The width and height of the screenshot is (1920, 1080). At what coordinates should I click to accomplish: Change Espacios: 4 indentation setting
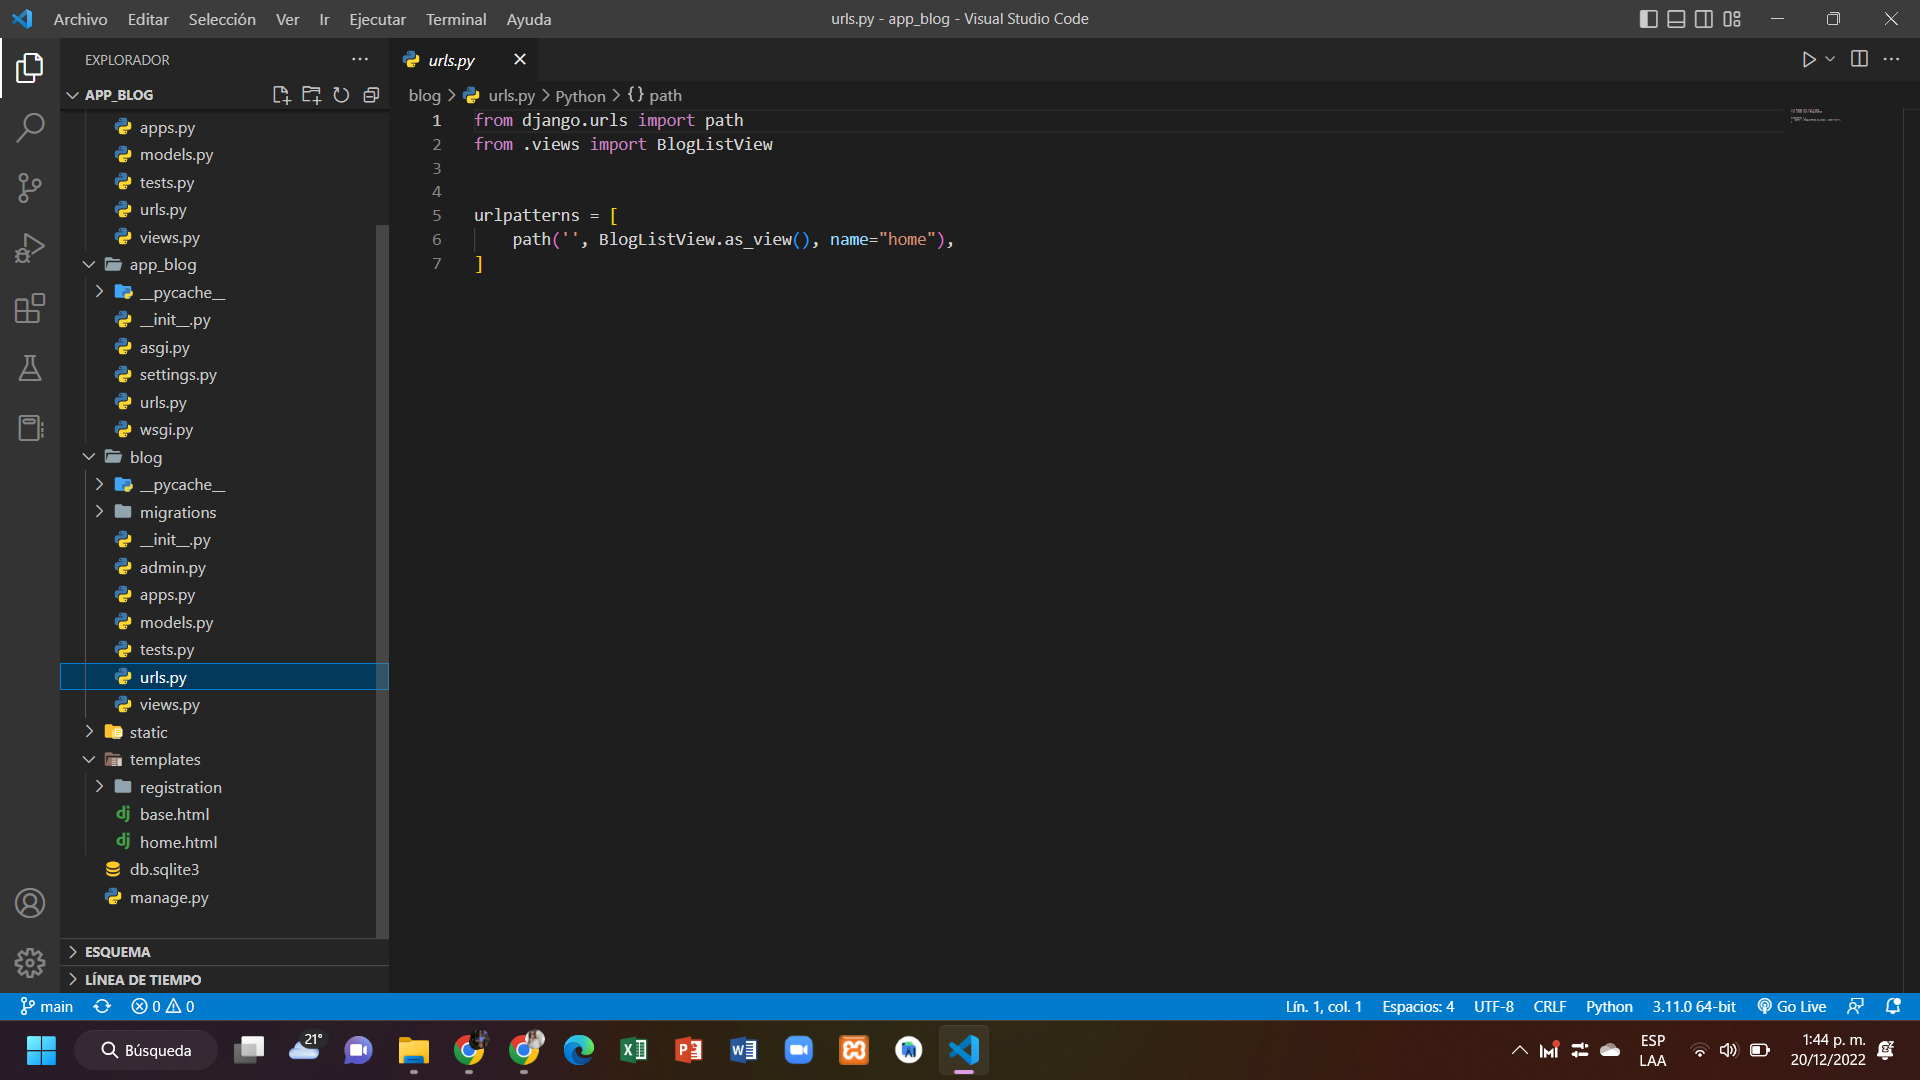(1417, 1006)
